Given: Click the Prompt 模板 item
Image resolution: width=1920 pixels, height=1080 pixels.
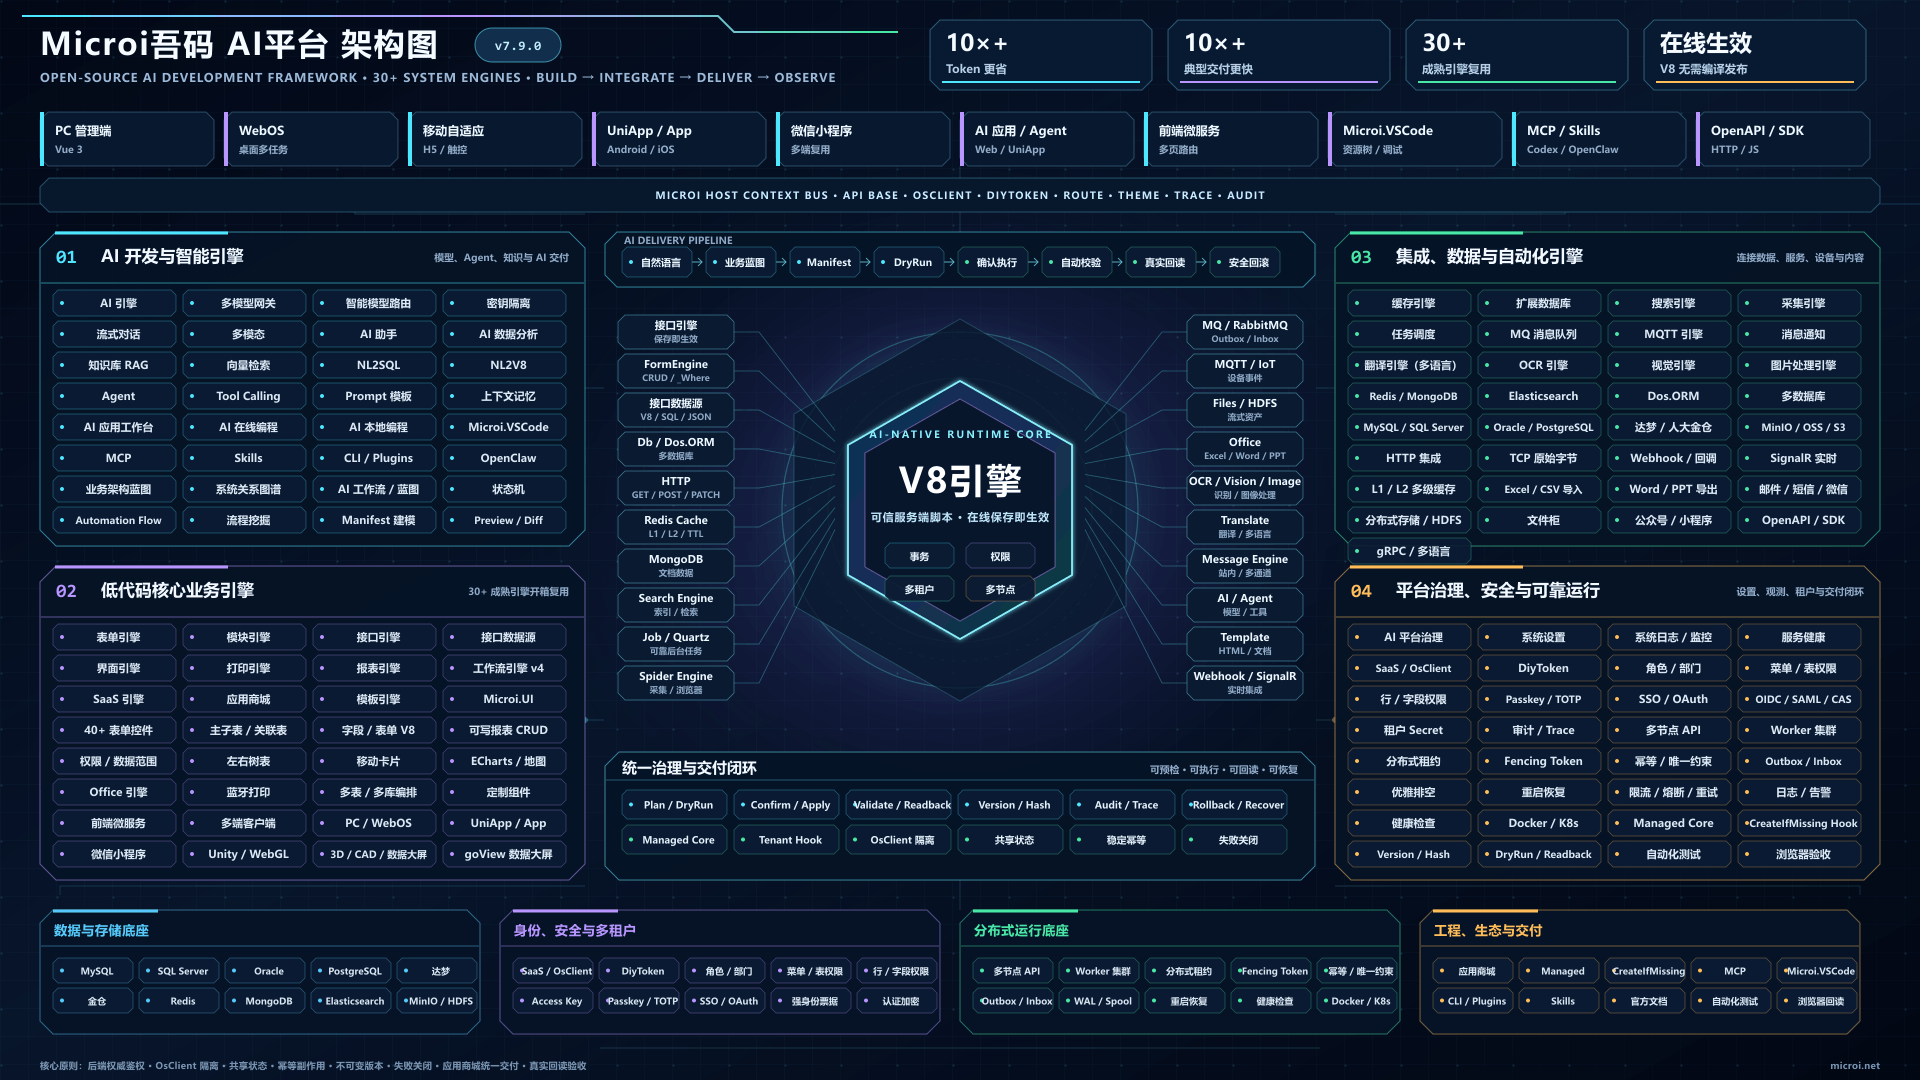Looking at the screenshot, I should point(374,397).
